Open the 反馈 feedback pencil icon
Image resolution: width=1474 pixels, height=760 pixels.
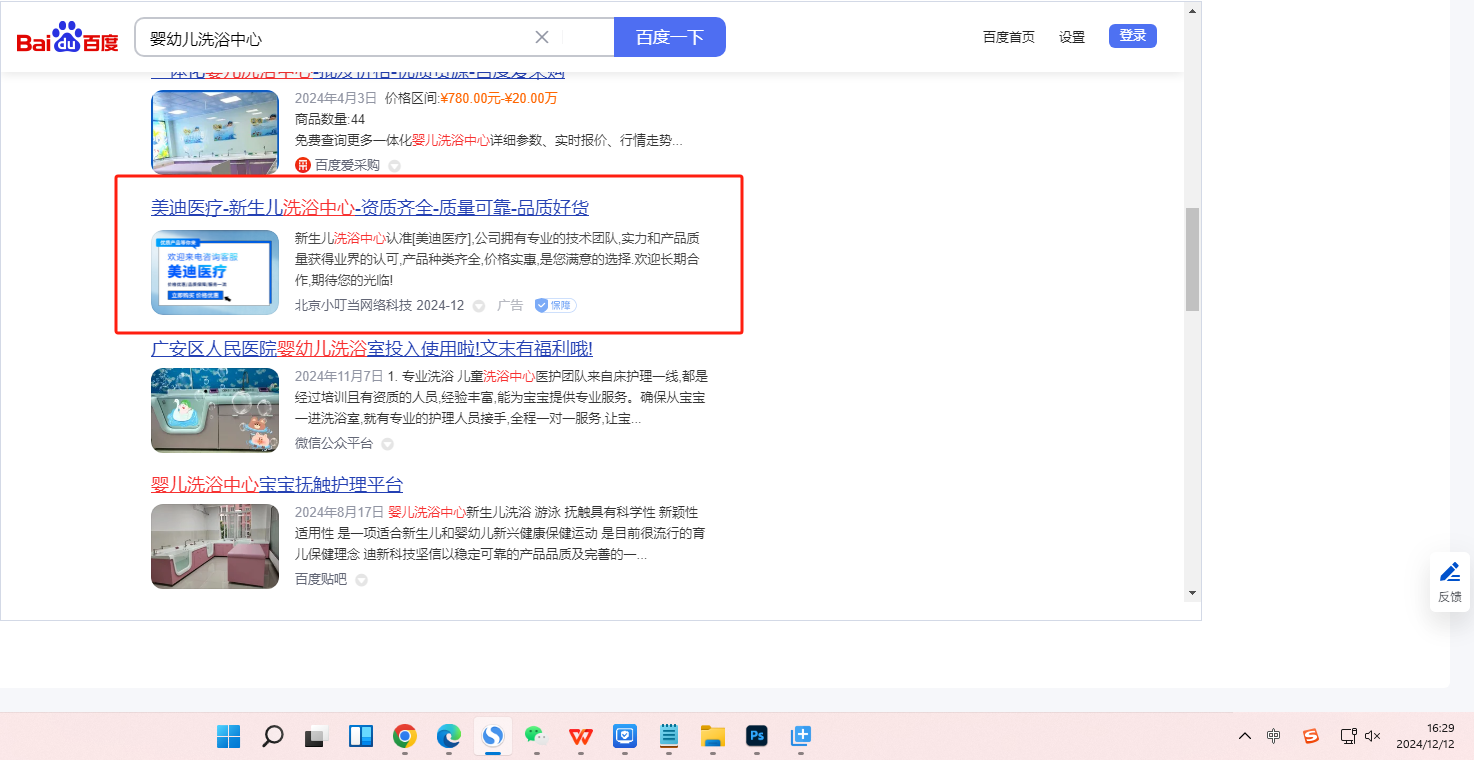point(1449,581)
